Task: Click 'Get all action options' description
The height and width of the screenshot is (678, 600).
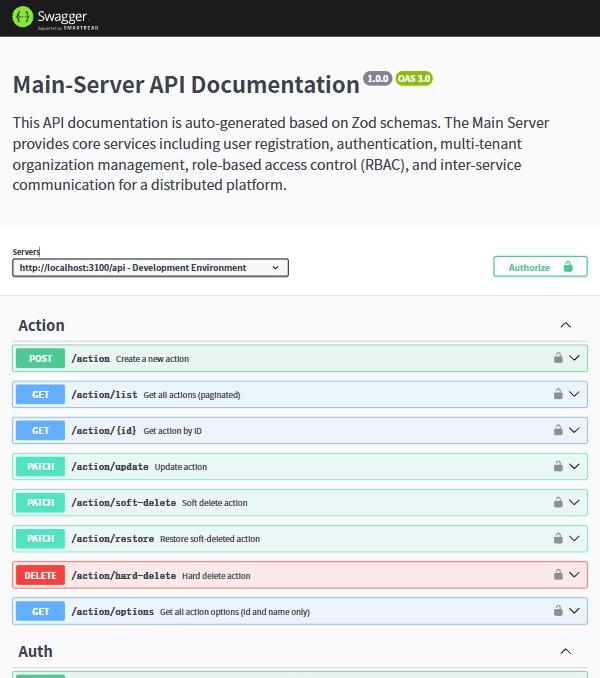Action: (x=235, y=612)
